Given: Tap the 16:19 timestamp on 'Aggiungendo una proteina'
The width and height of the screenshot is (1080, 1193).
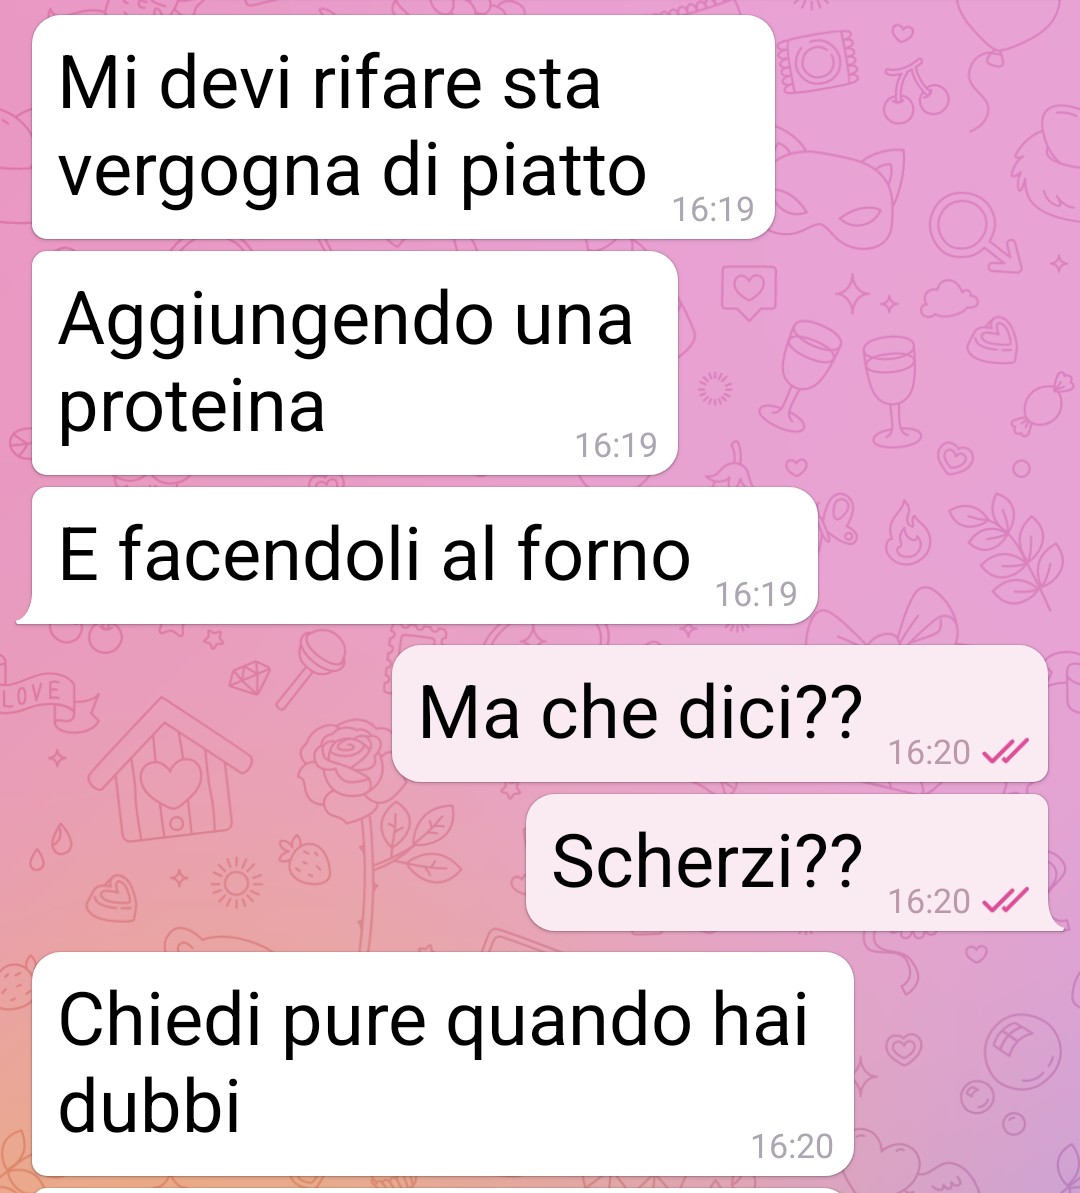Looking at the screenshot, I should (x=616, y=445).
